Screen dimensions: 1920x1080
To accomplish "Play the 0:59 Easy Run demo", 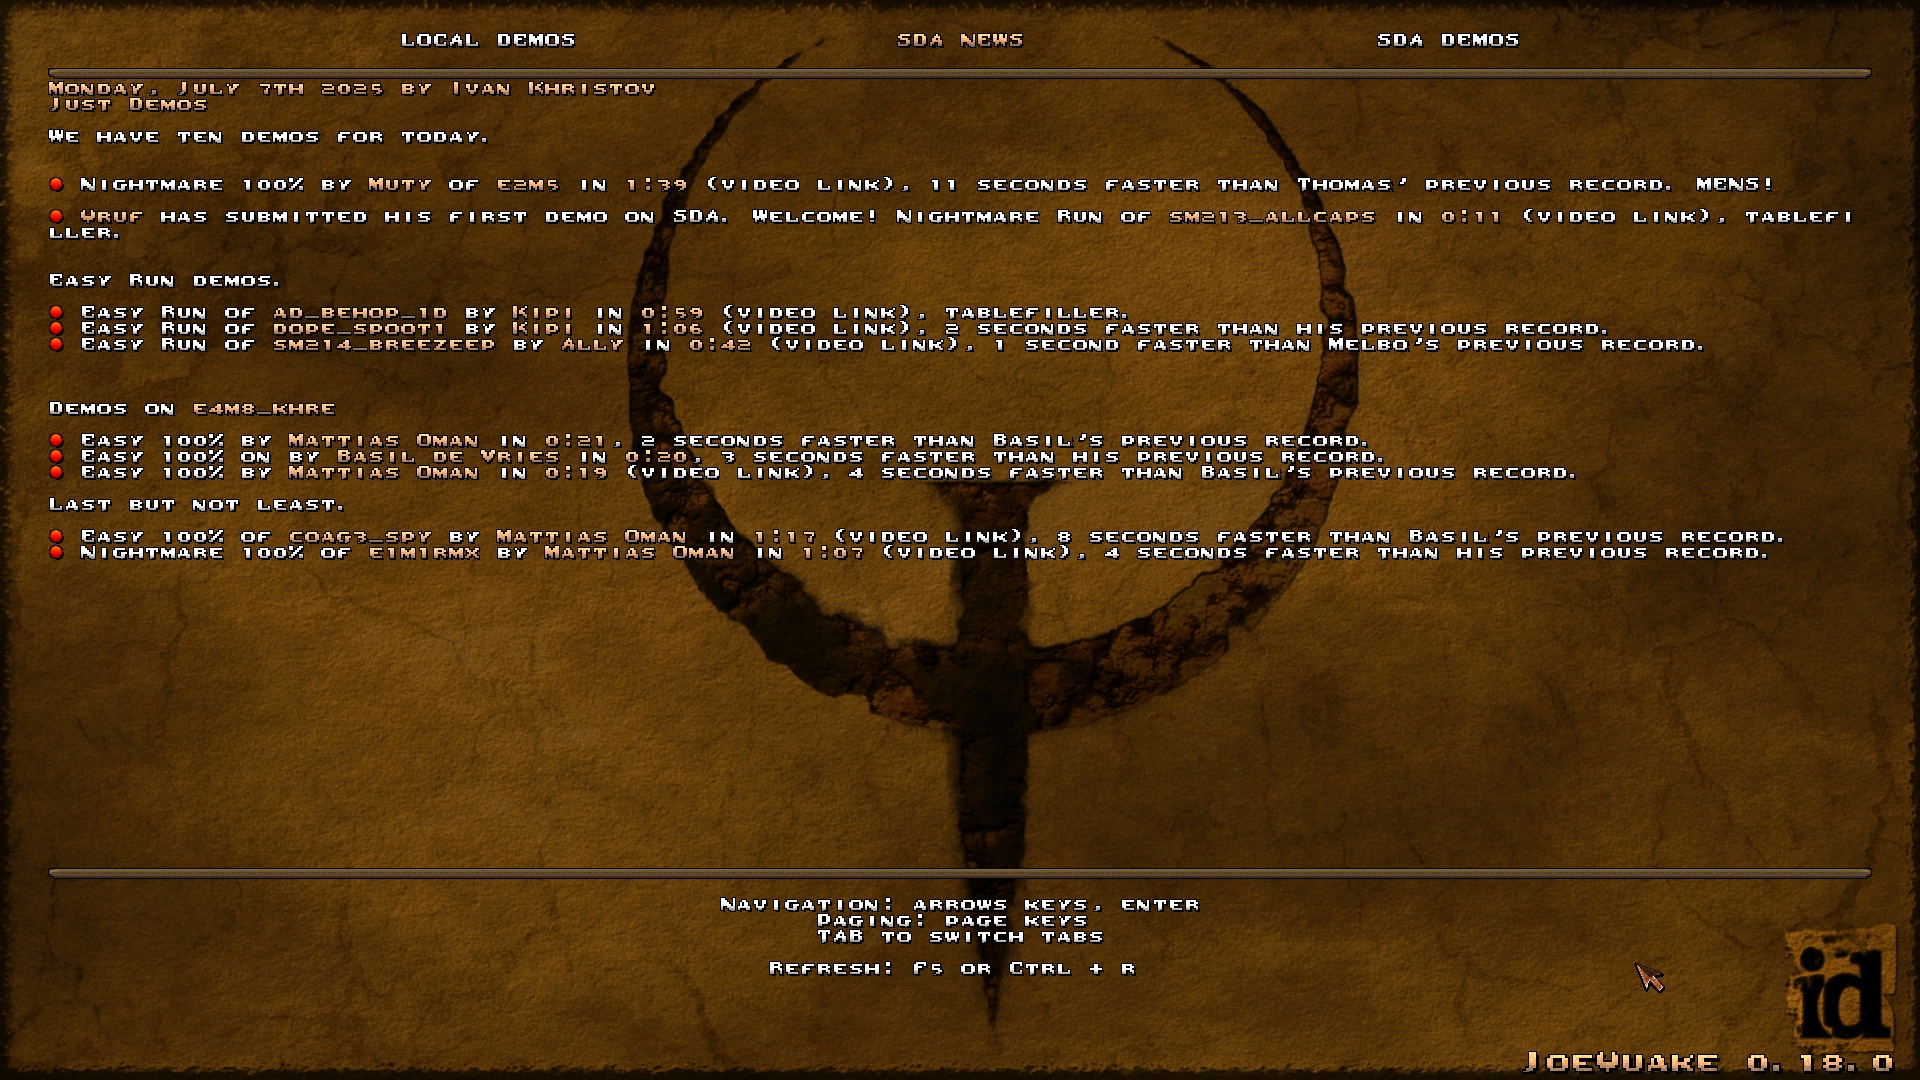I will coord(672,312).
